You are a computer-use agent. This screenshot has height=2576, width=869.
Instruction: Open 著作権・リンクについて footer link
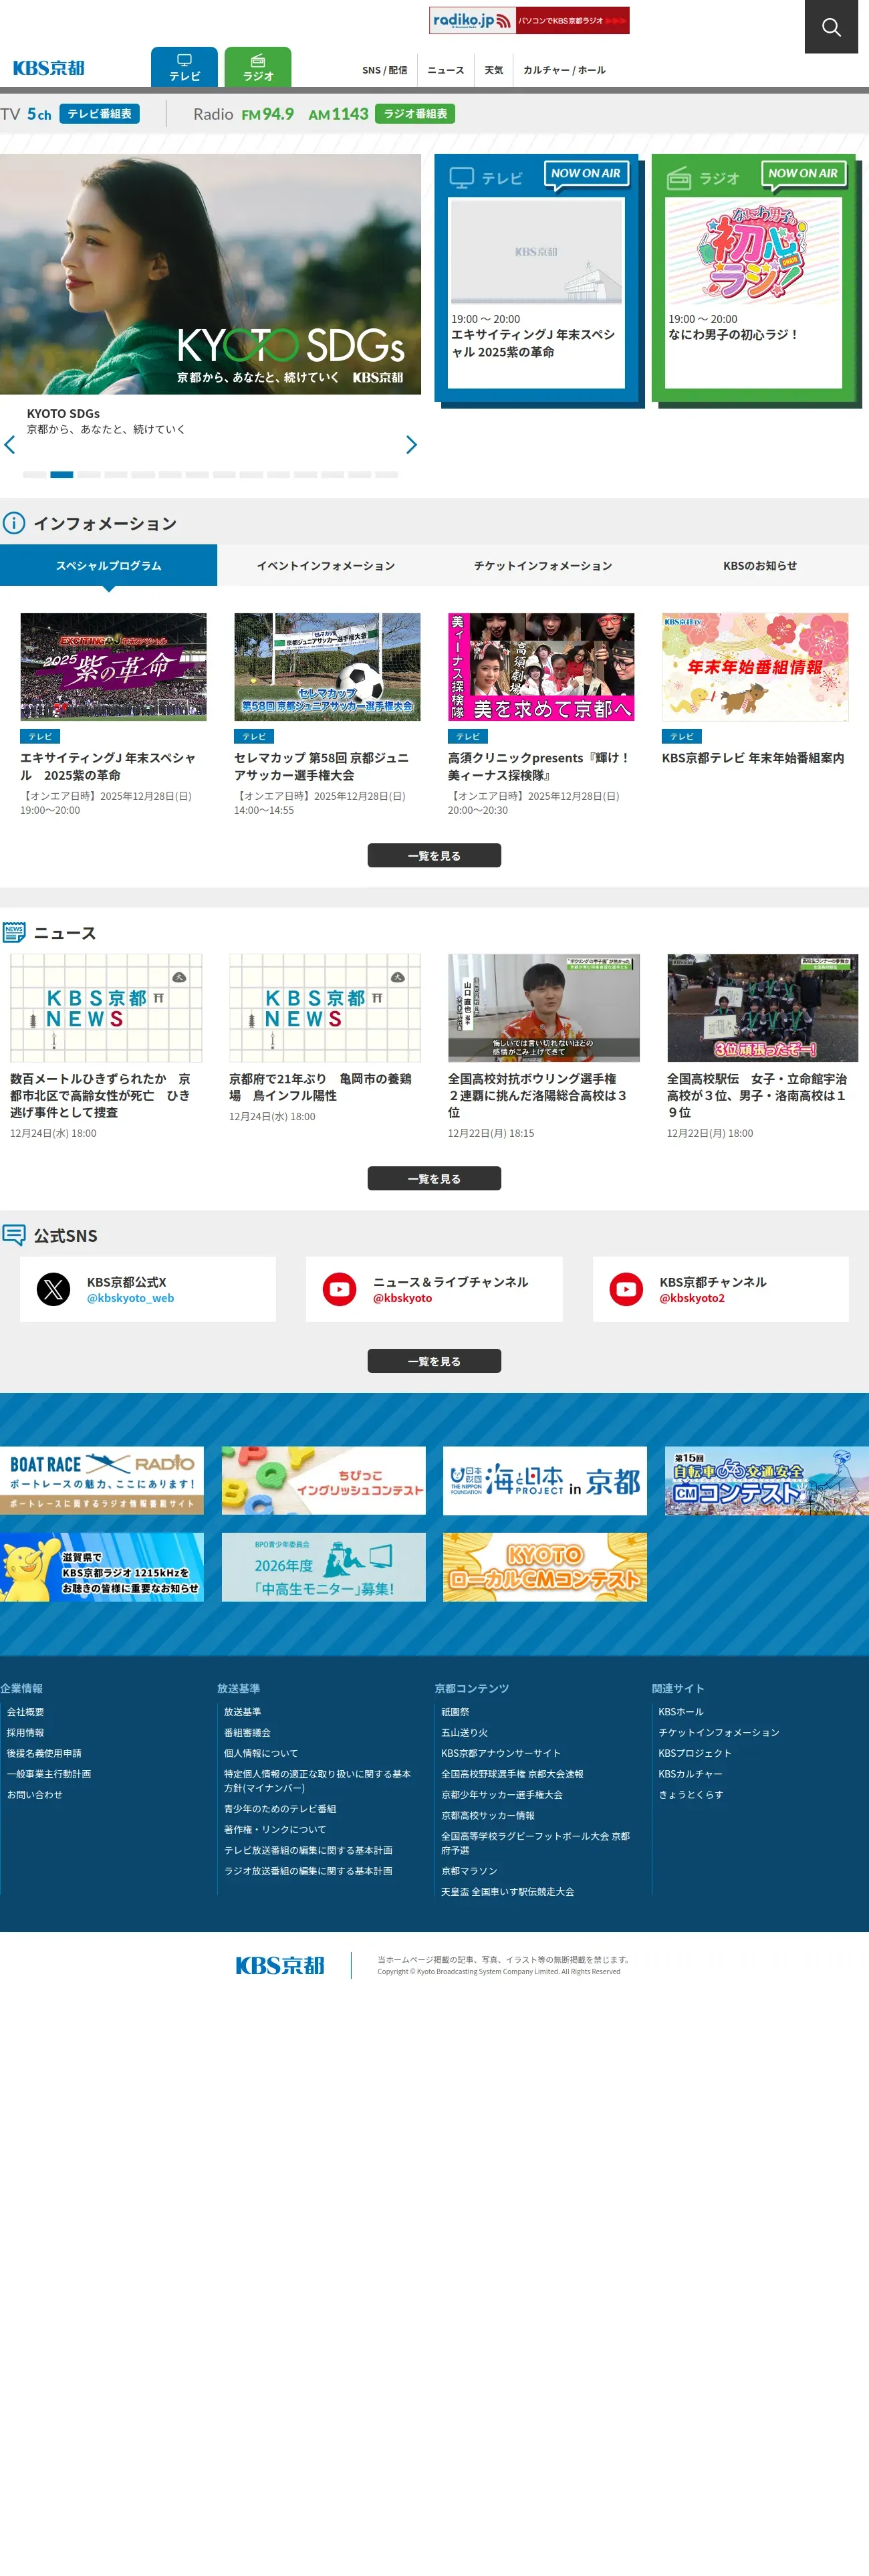[x=275, y=1829]
